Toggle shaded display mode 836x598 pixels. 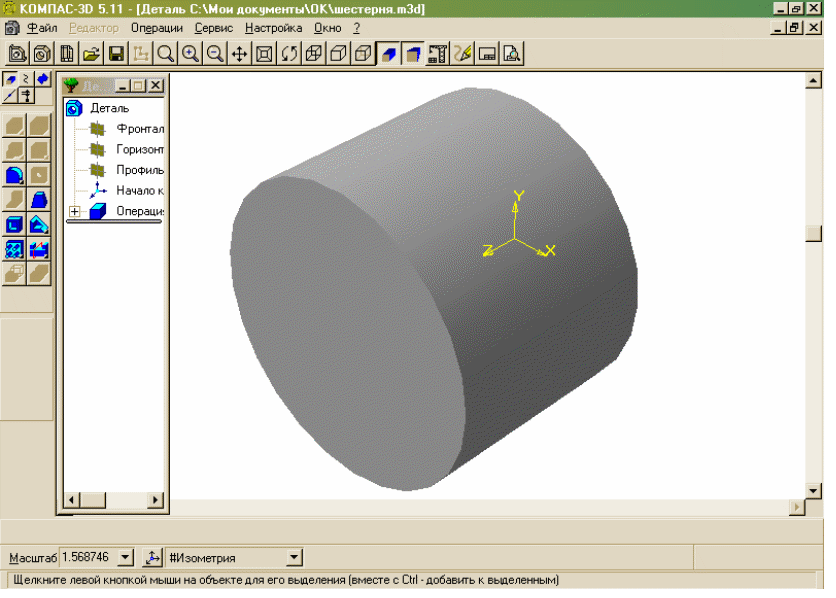click(x=387, y=54)
